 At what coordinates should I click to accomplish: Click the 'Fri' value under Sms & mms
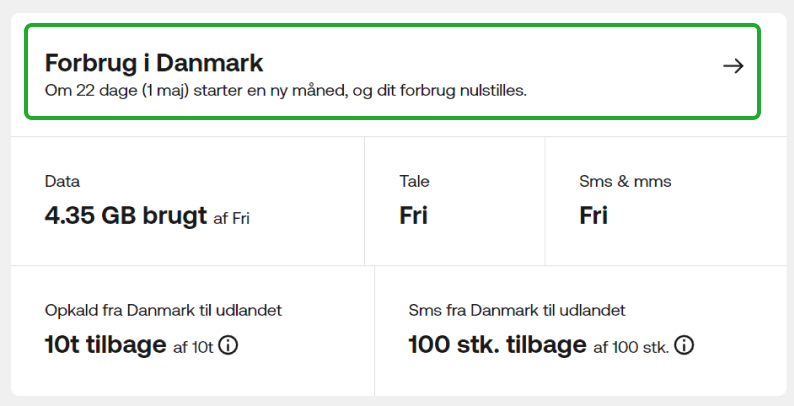tap(593, 215)
